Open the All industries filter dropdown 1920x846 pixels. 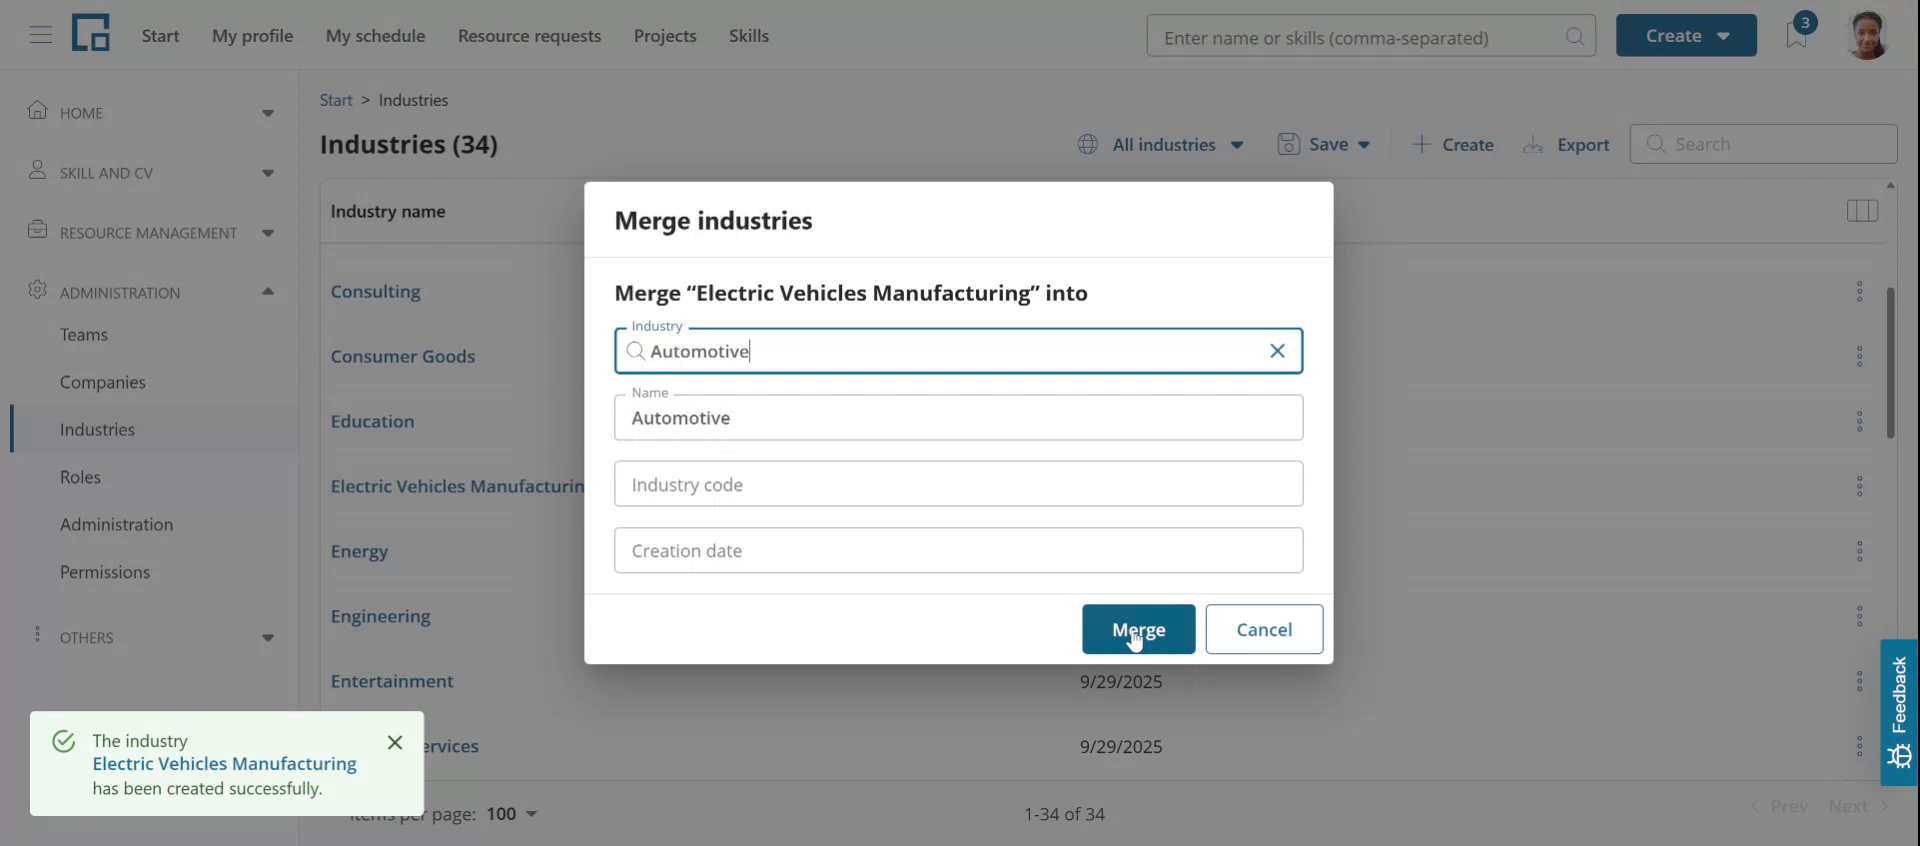pyautogui.click(x=1161, y=144)
